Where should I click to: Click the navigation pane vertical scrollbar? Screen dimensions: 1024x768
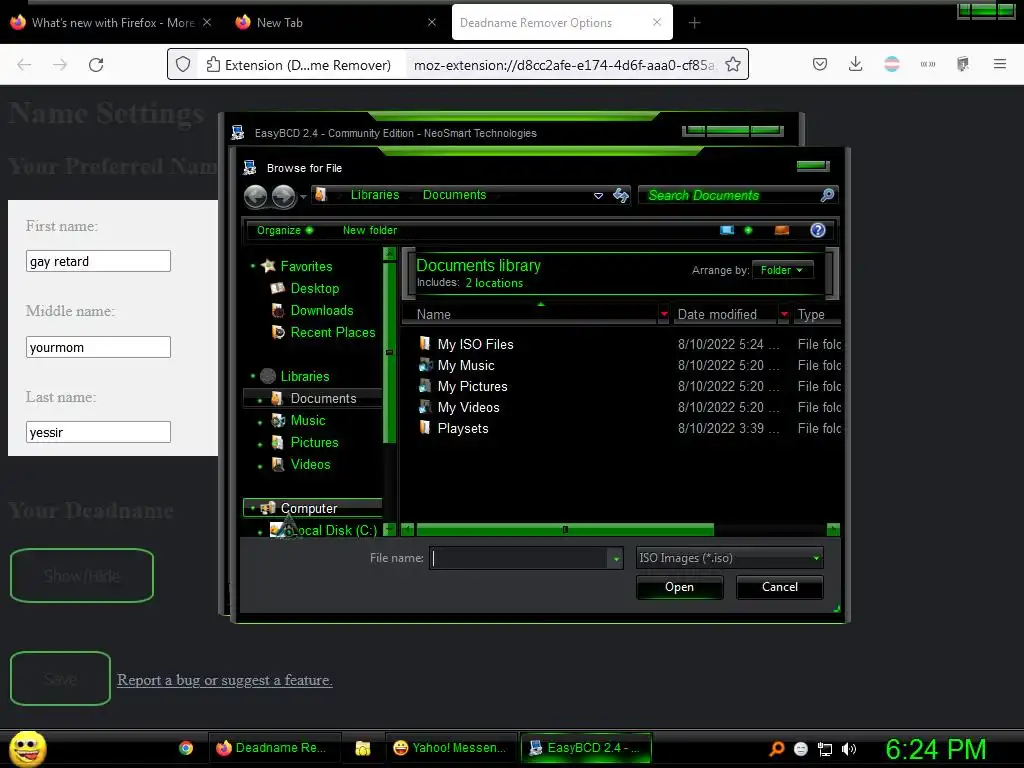click(x=389, y=353)
